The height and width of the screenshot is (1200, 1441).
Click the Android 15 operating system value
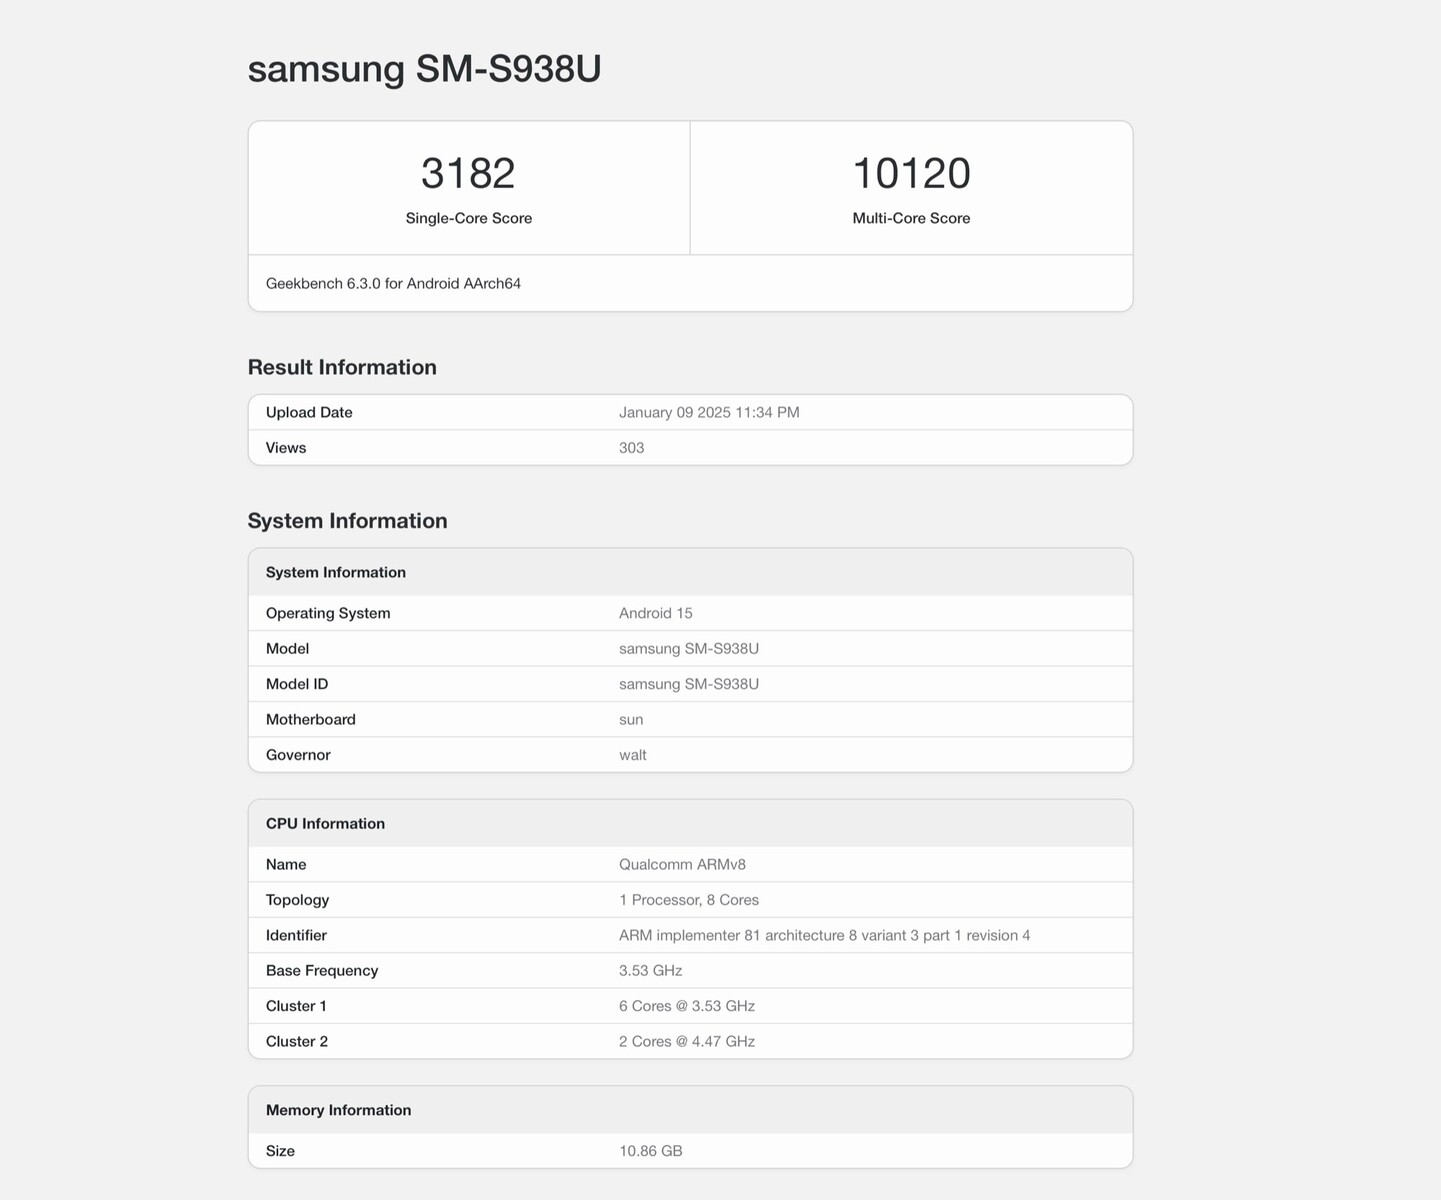point(655,613)
